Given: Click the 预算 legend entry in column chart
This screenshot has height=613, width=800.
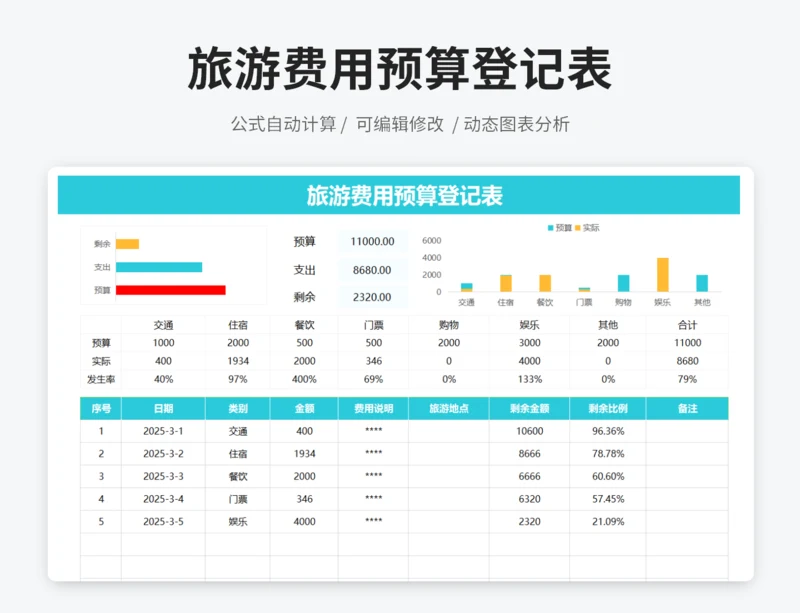Looking at the screenshot, I should (x=560, y=228).
